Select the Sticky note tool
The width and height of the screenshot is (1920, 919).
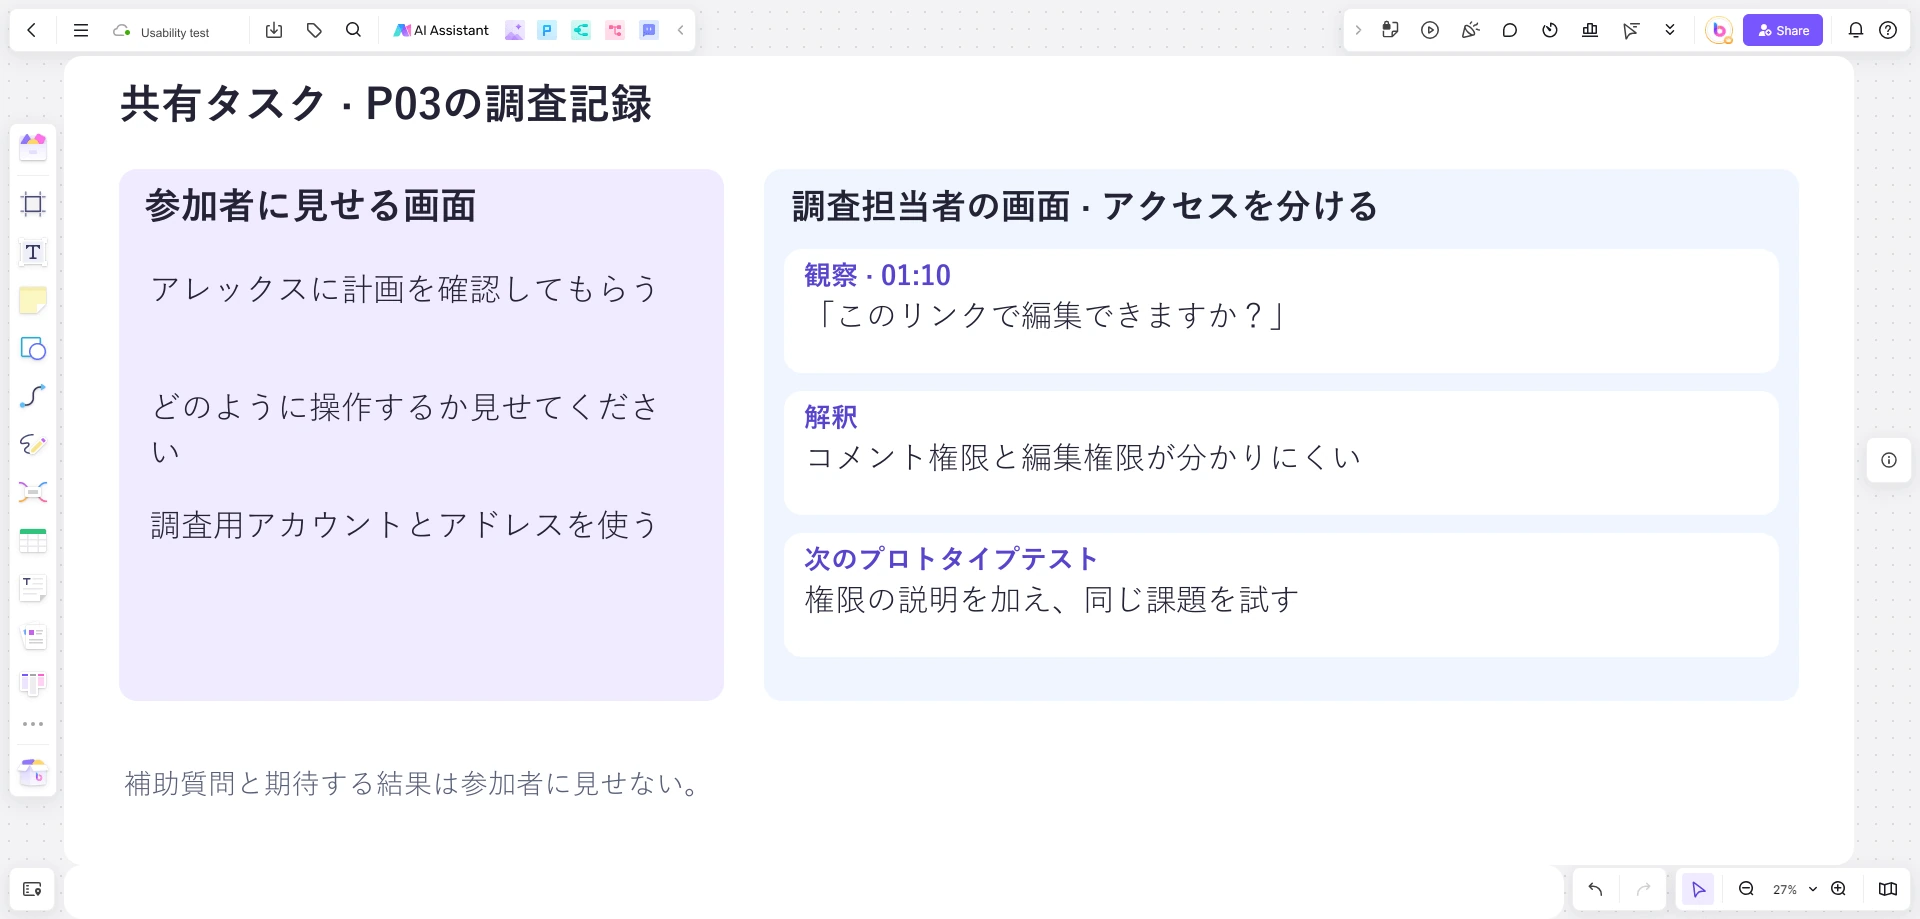[x=33, y=300]
